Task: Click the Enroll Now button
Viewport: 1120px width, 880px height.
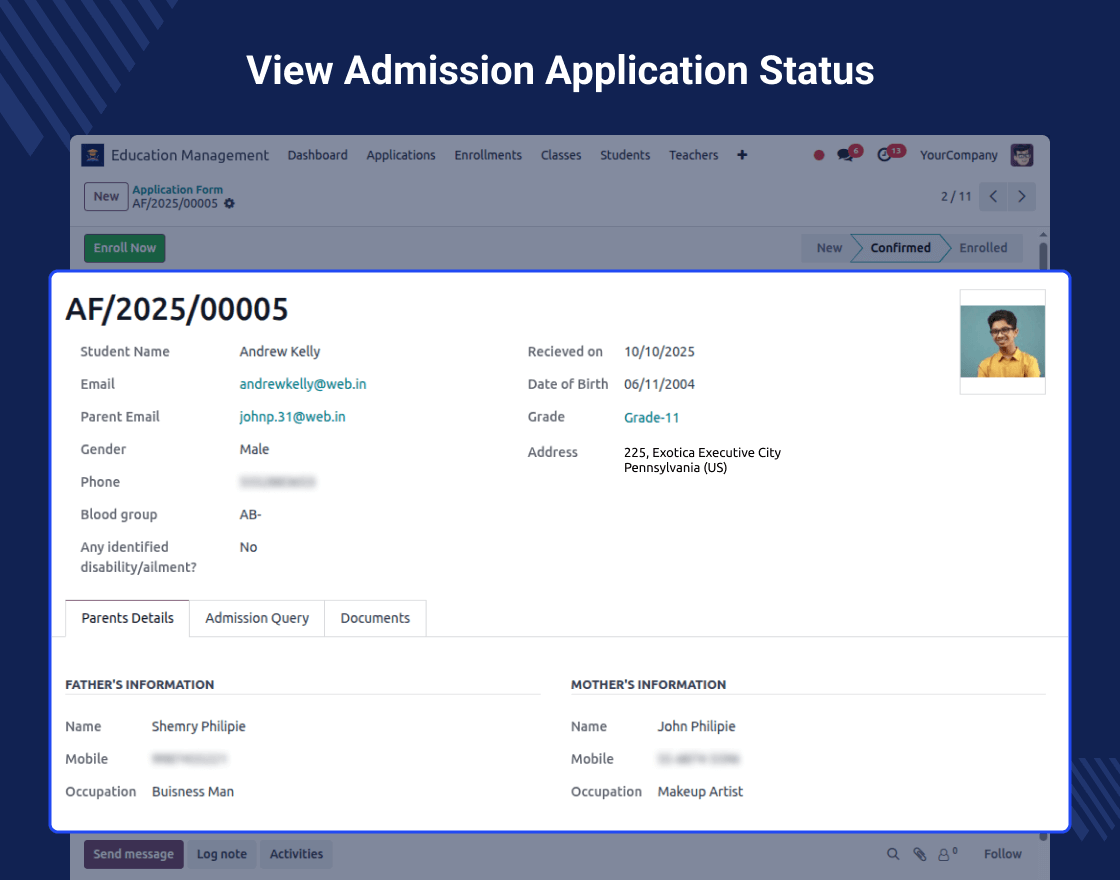Action: click(124, 248)
